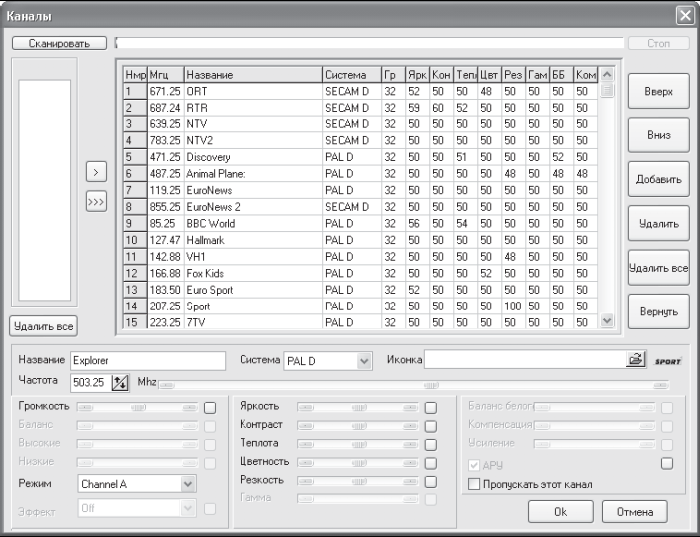Click row number 14 header cell

135,306
